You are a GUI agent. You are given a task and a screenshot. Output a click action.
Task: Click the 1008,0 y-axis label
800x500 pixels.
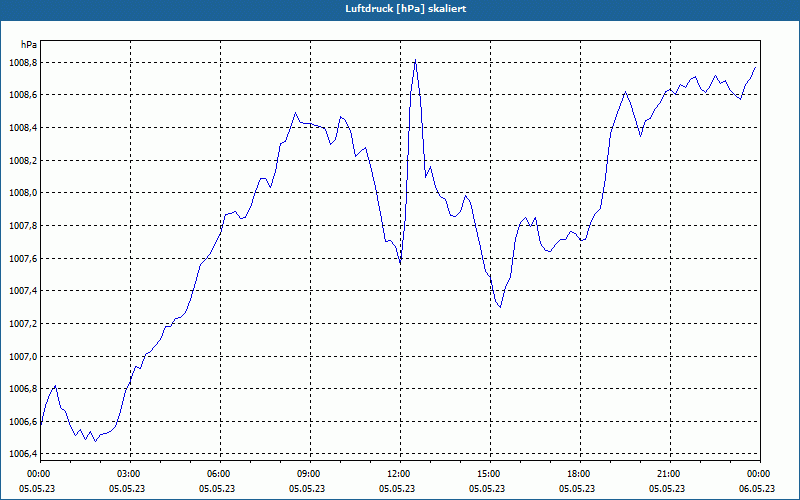23,193
